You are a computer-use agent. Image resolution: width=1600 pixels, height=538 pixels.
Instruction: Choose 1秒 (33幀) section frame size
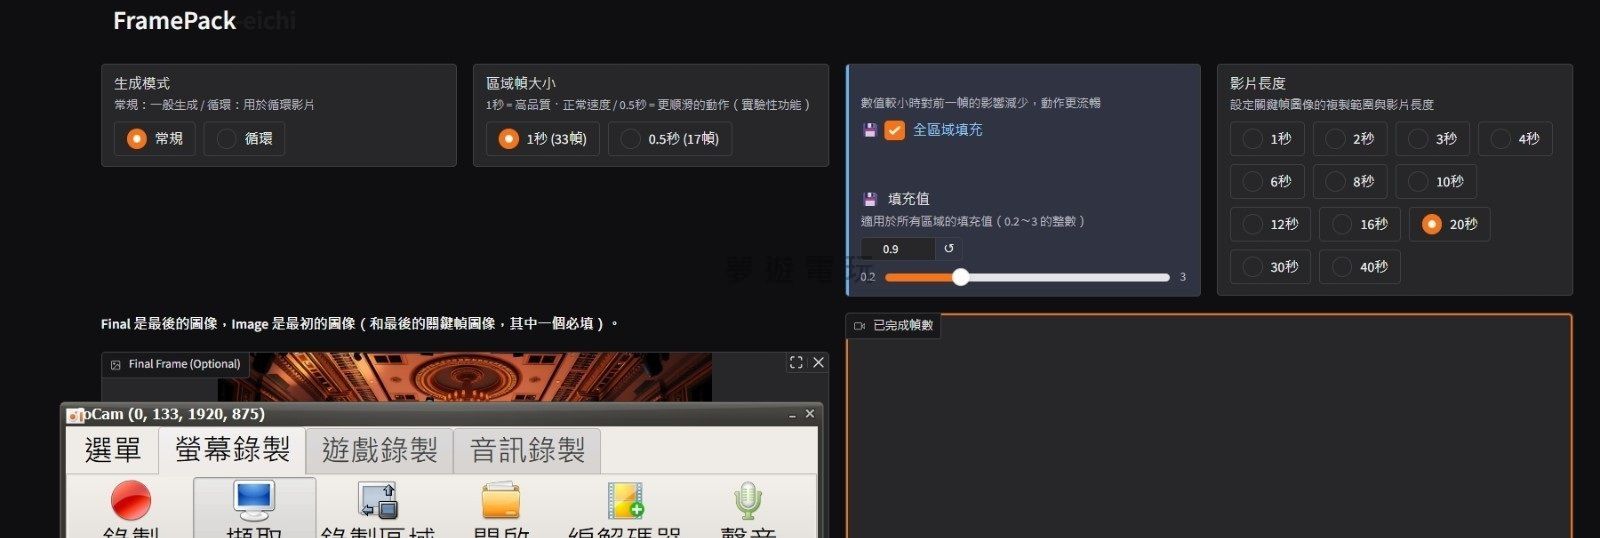point(543,138)
